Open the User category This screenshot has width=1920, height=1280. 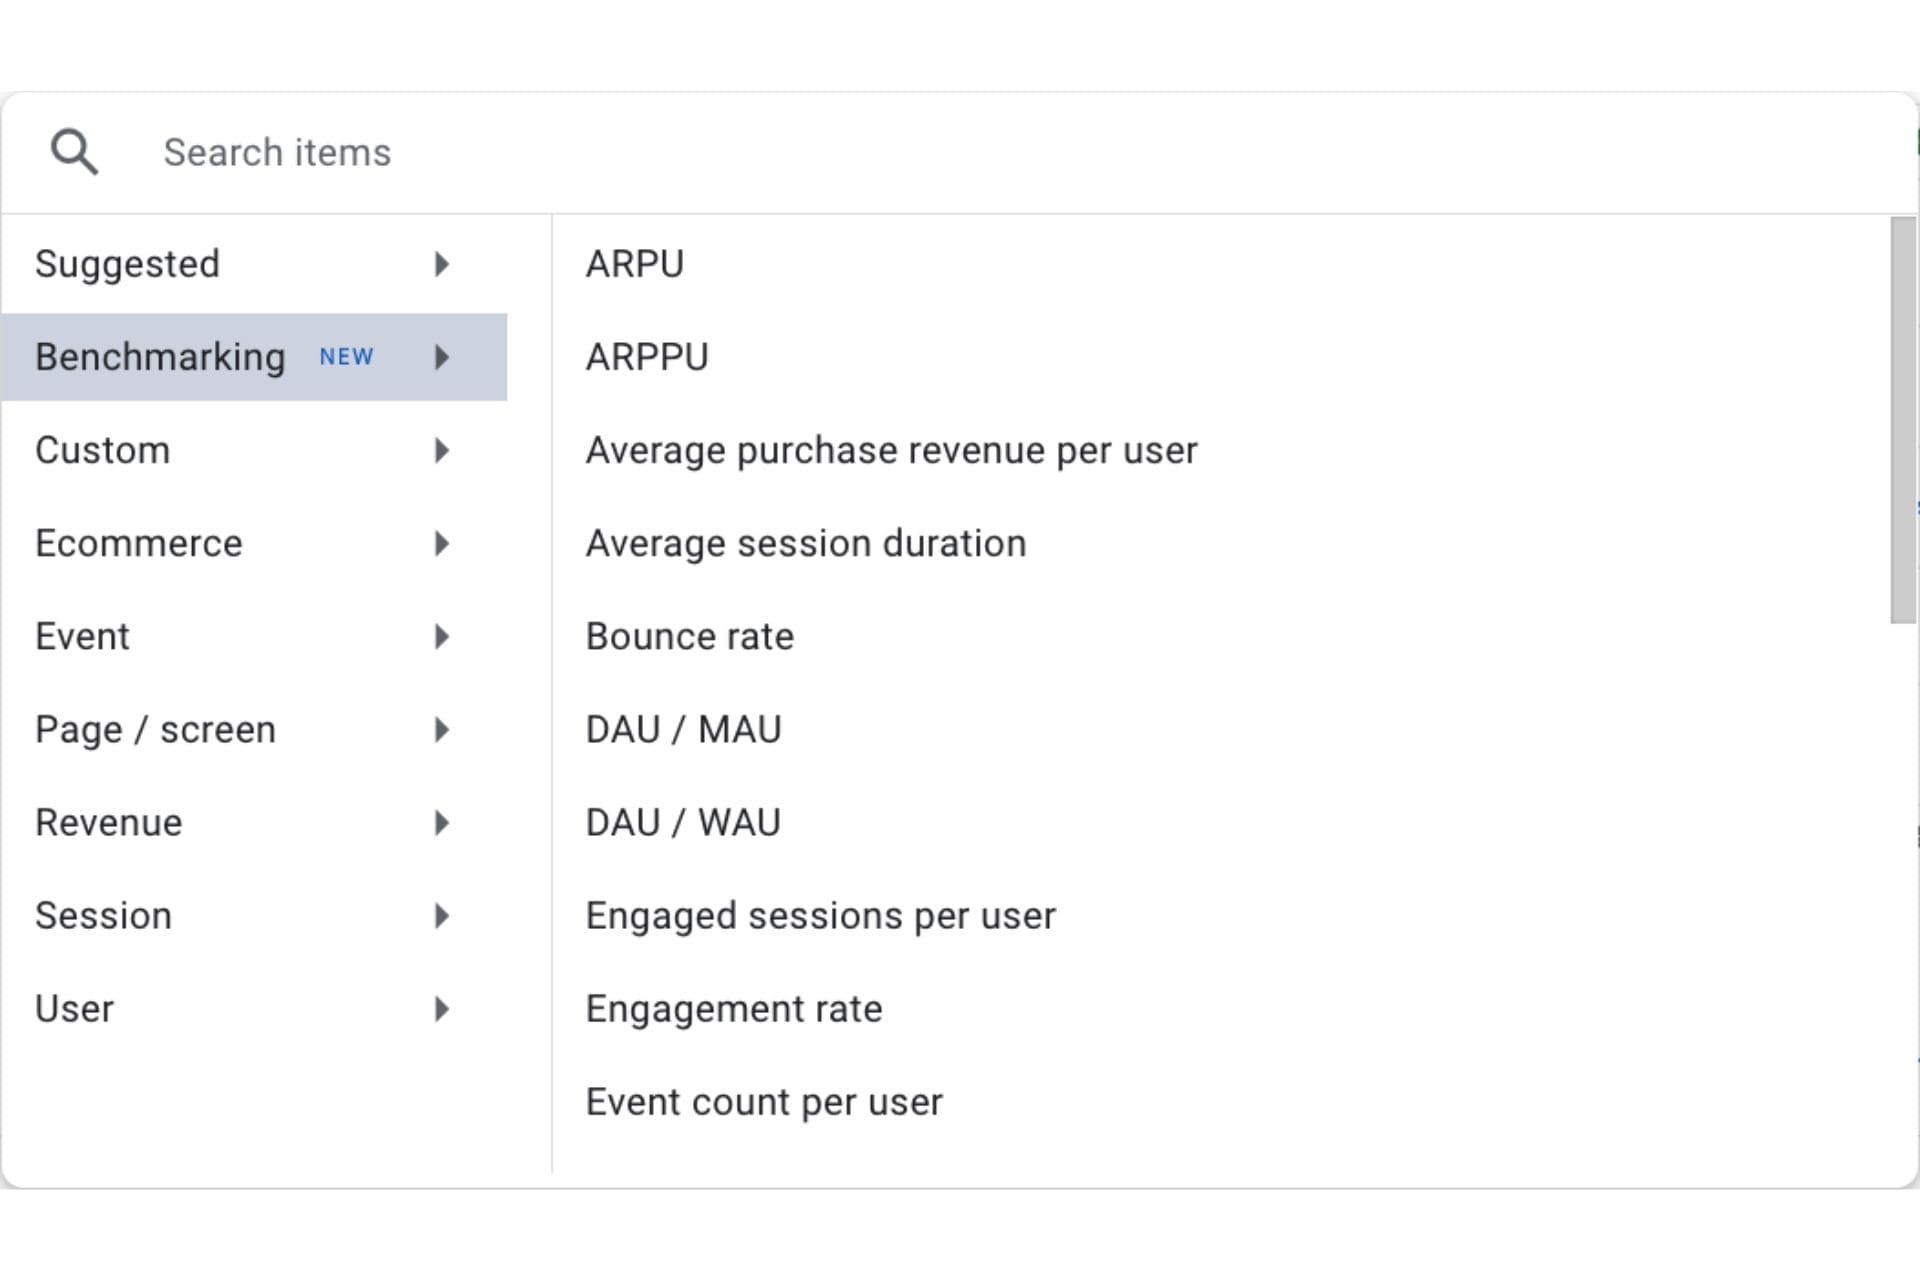pyautogui.click(x=75, y=1008)
